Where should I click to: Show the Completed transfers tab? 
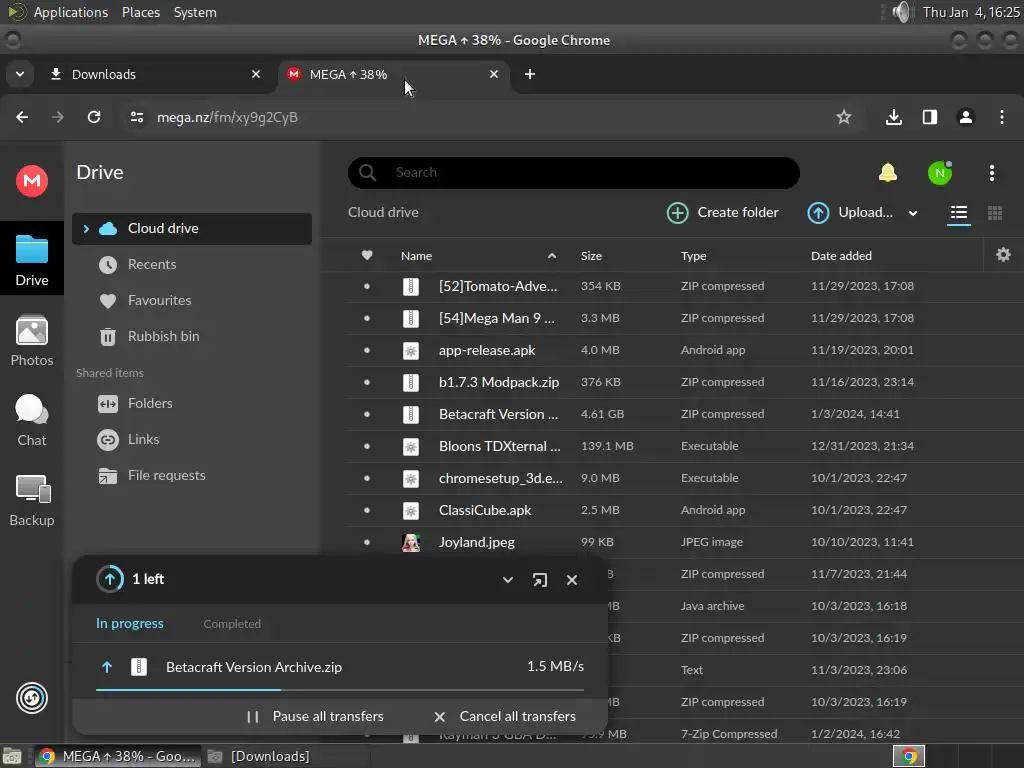(232, 624)
